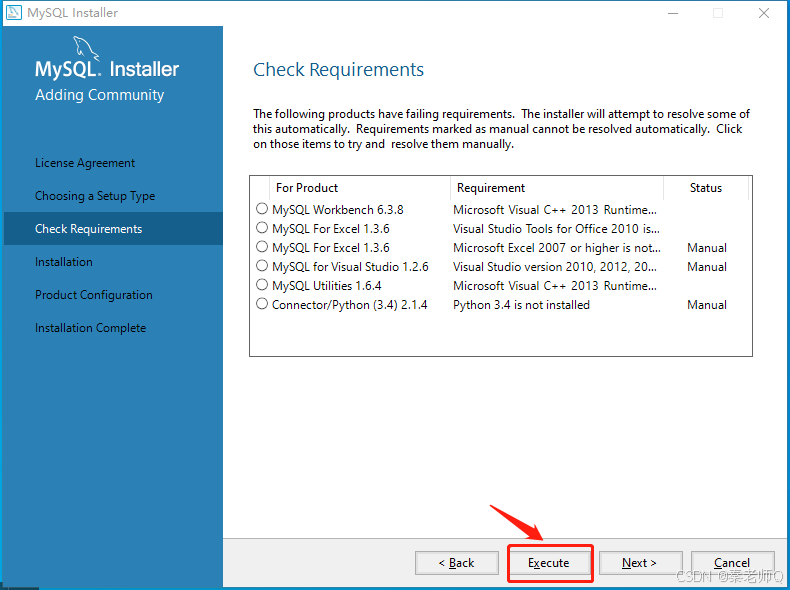The height and width of the screenshot is (590, 790).
Task: Click 'MySQL Workbench 6.3.8' product text
Action: click(x=338, y=210)
